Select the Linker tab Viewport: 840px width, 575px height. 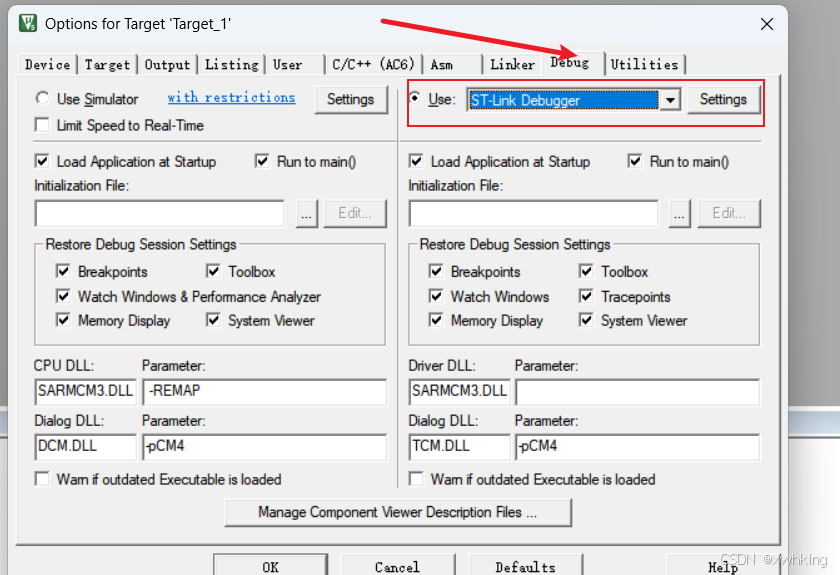[x=513, y=65]
